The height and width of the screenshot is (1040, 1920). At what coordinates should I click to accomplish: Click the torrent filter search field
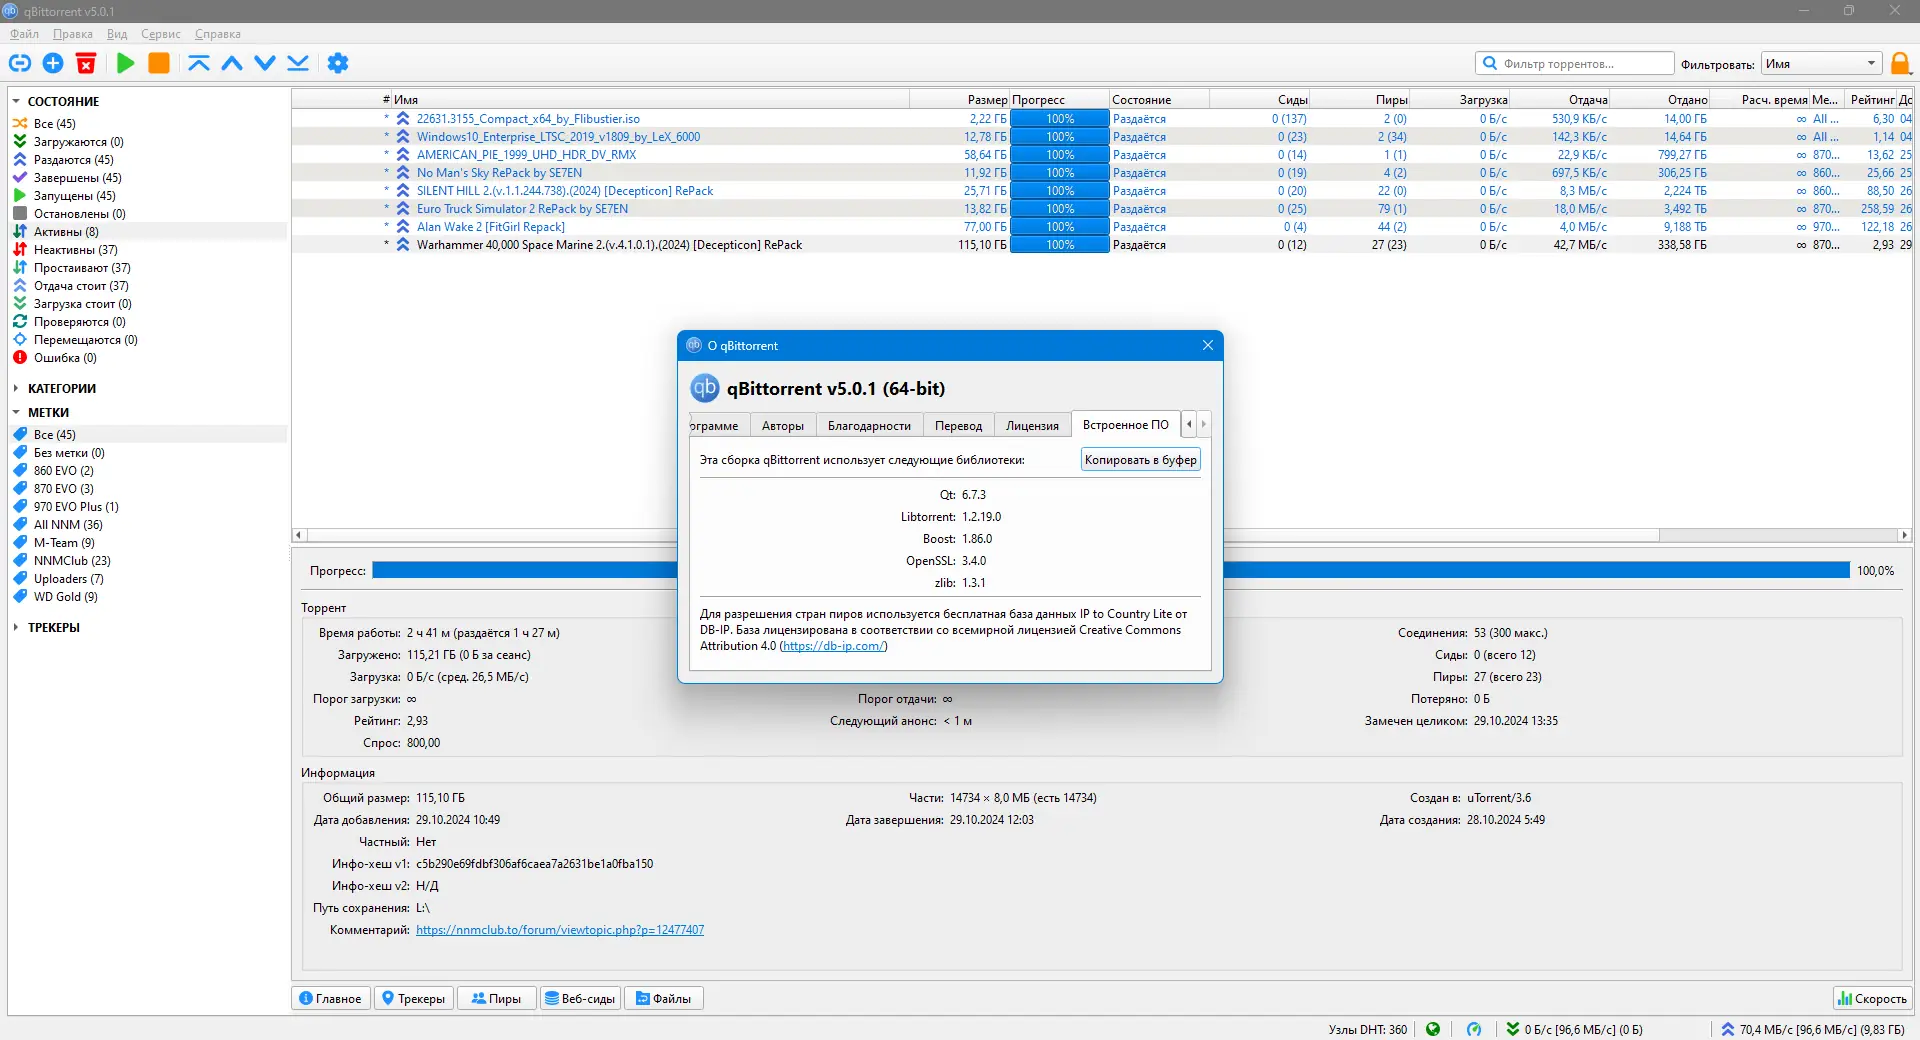click(1574, 63)
